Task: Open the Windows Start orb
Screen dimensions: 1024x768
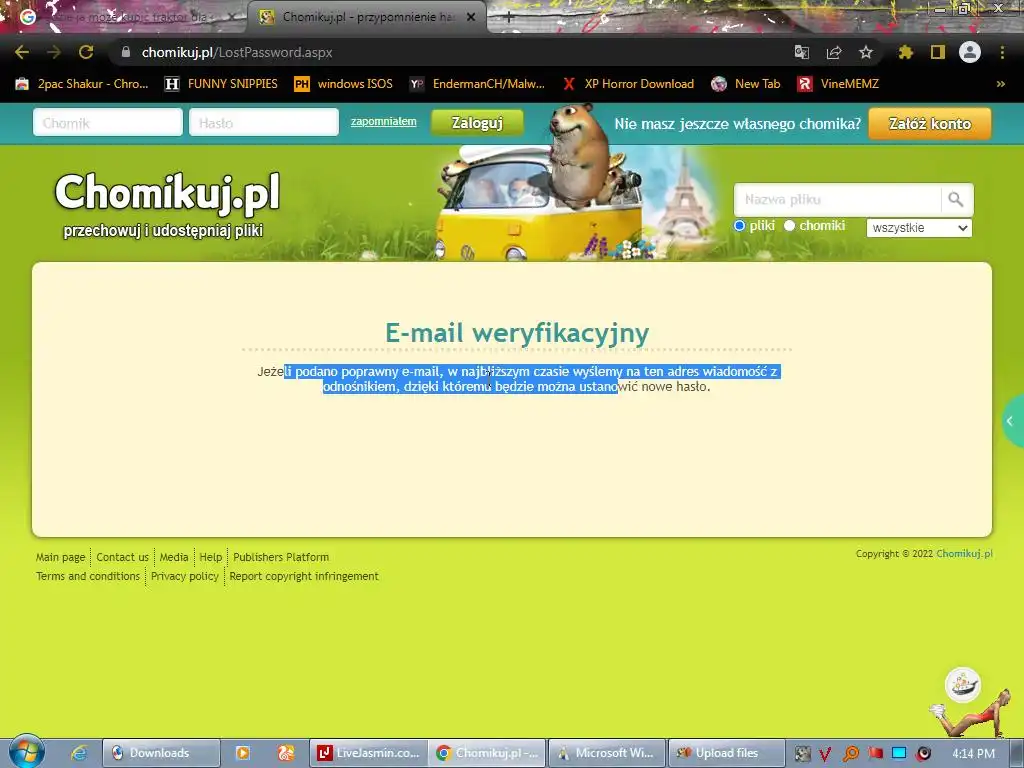Action: coord(27,752)
